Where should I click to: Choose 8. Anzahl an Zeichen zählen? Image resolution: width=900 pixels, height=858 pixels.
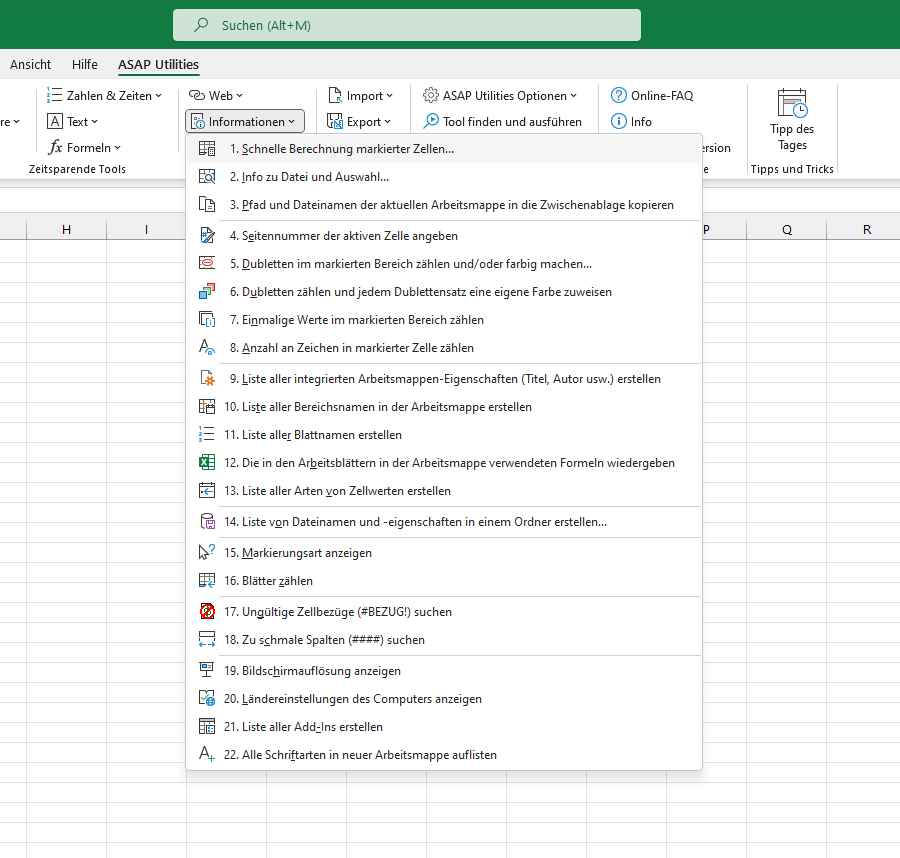(444, 348)
